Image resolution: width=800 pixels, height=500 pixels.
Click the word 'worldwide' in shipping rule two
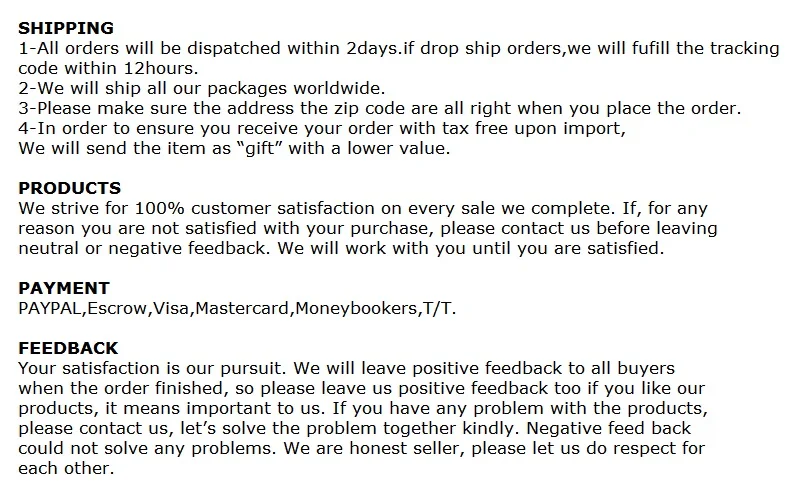click(x=336, y=88)
